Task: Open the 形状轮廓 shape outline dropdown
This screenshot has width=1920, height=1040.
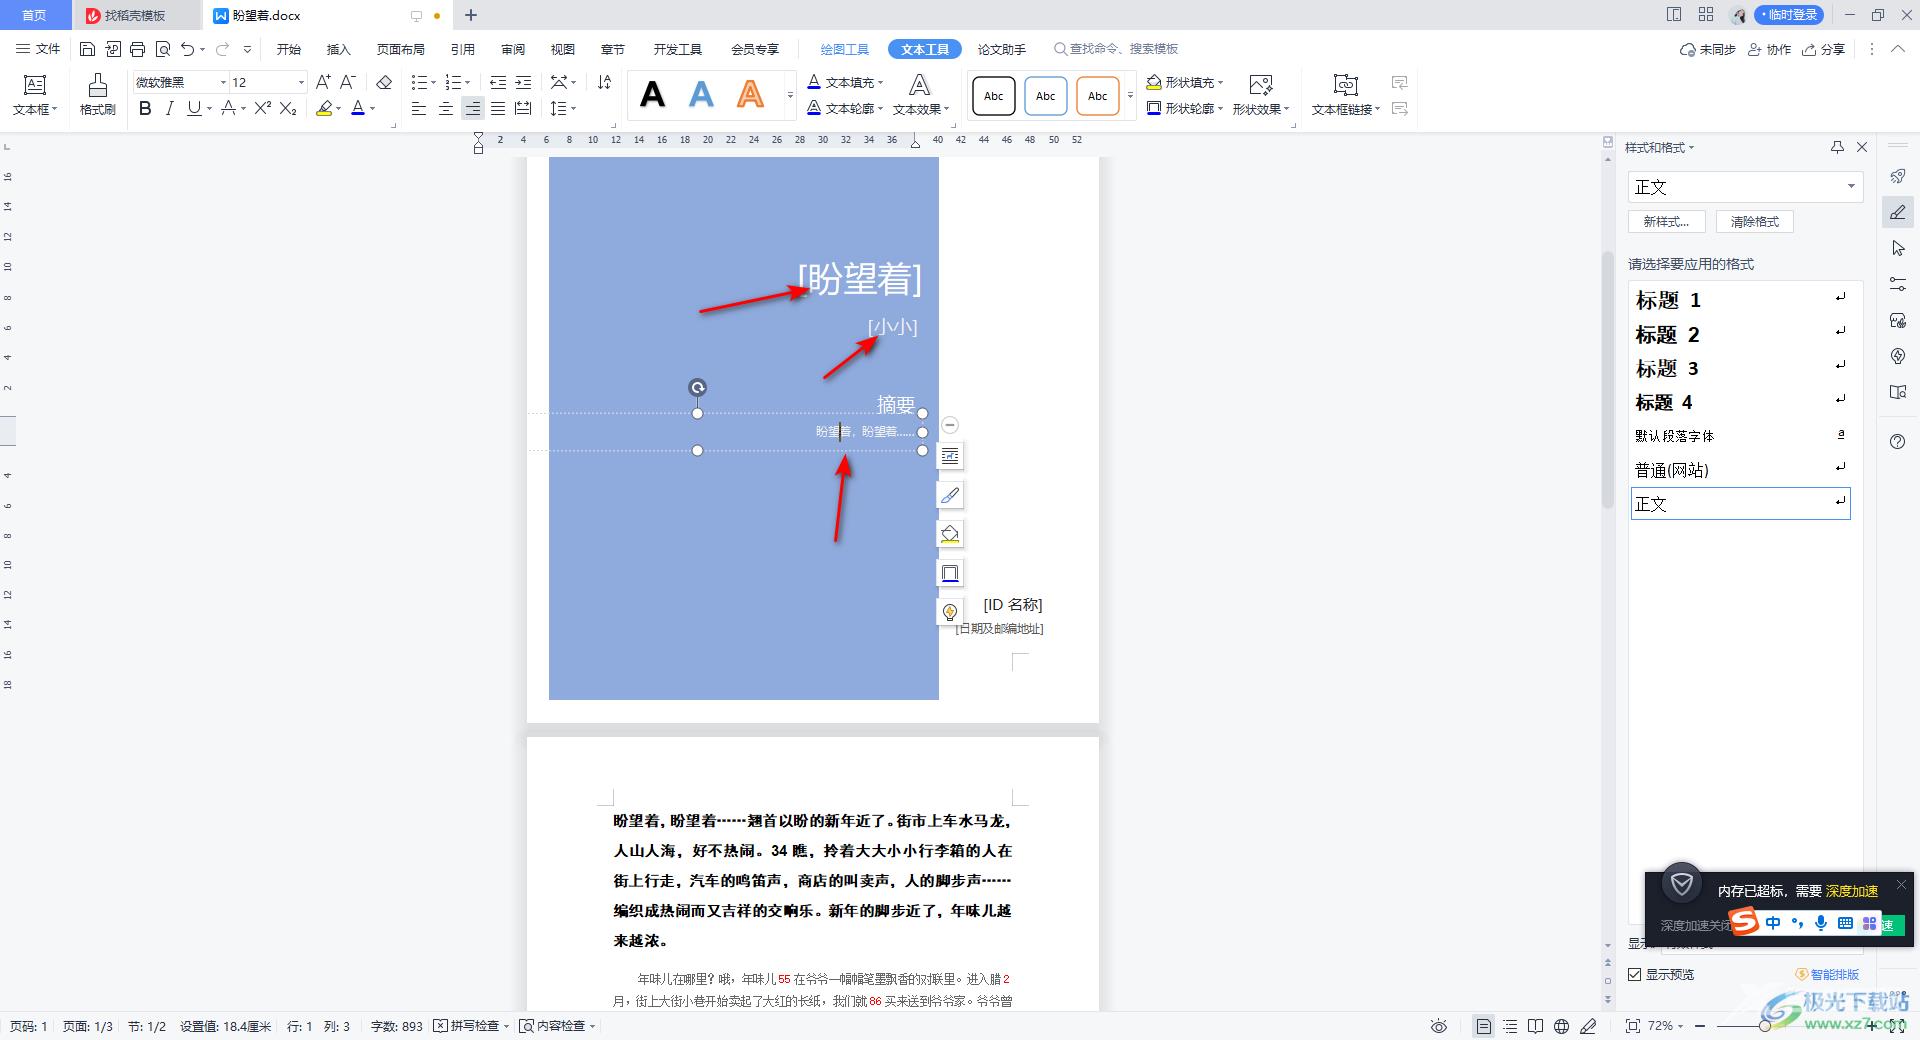Action: coord(1185,108)
